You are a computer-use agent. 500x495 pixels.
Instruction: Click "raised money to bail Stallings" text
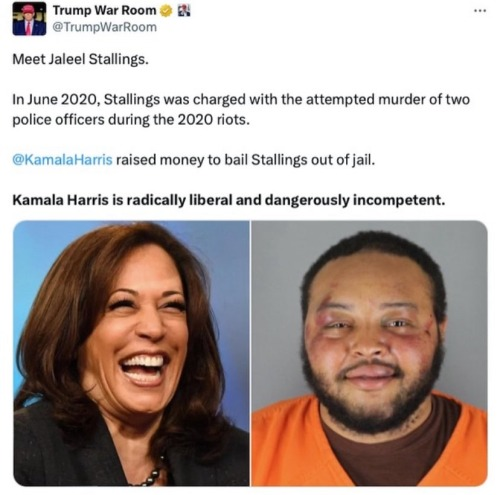point(212,160)
